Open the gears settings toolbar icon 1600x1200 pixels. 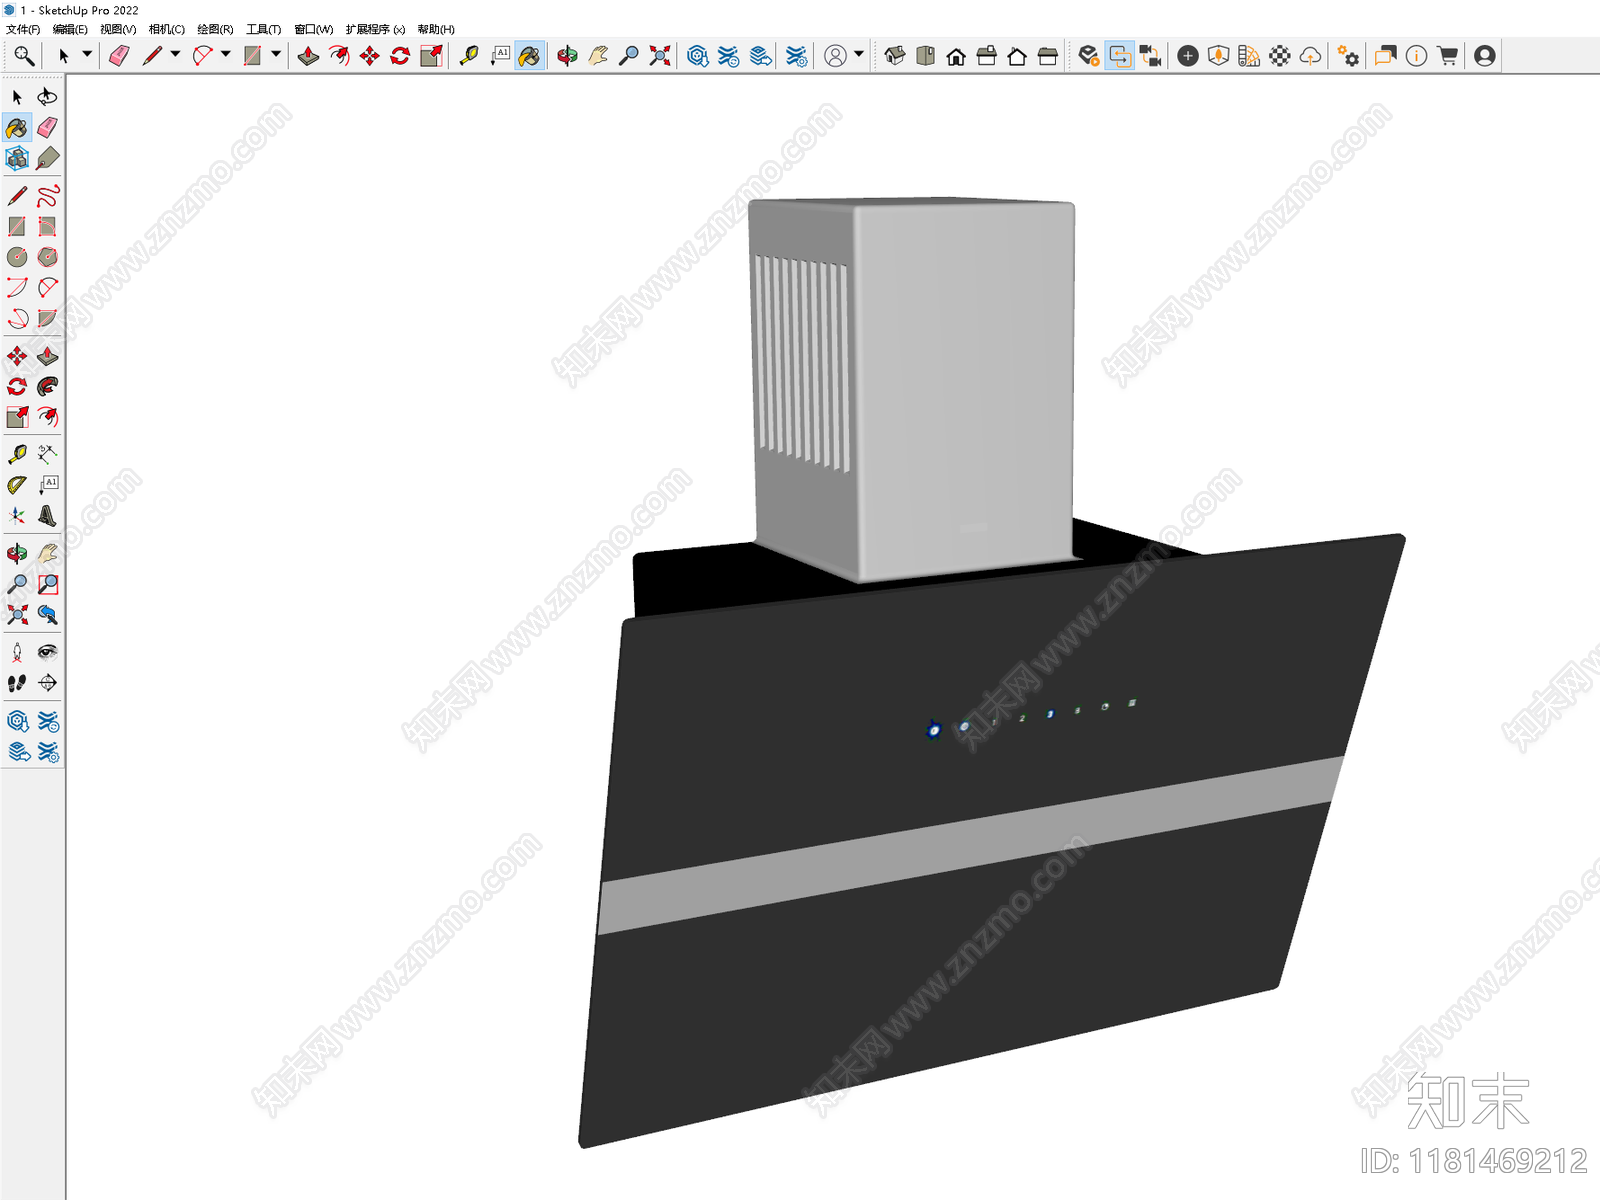pyautogui.click(x=1349, y=56)
